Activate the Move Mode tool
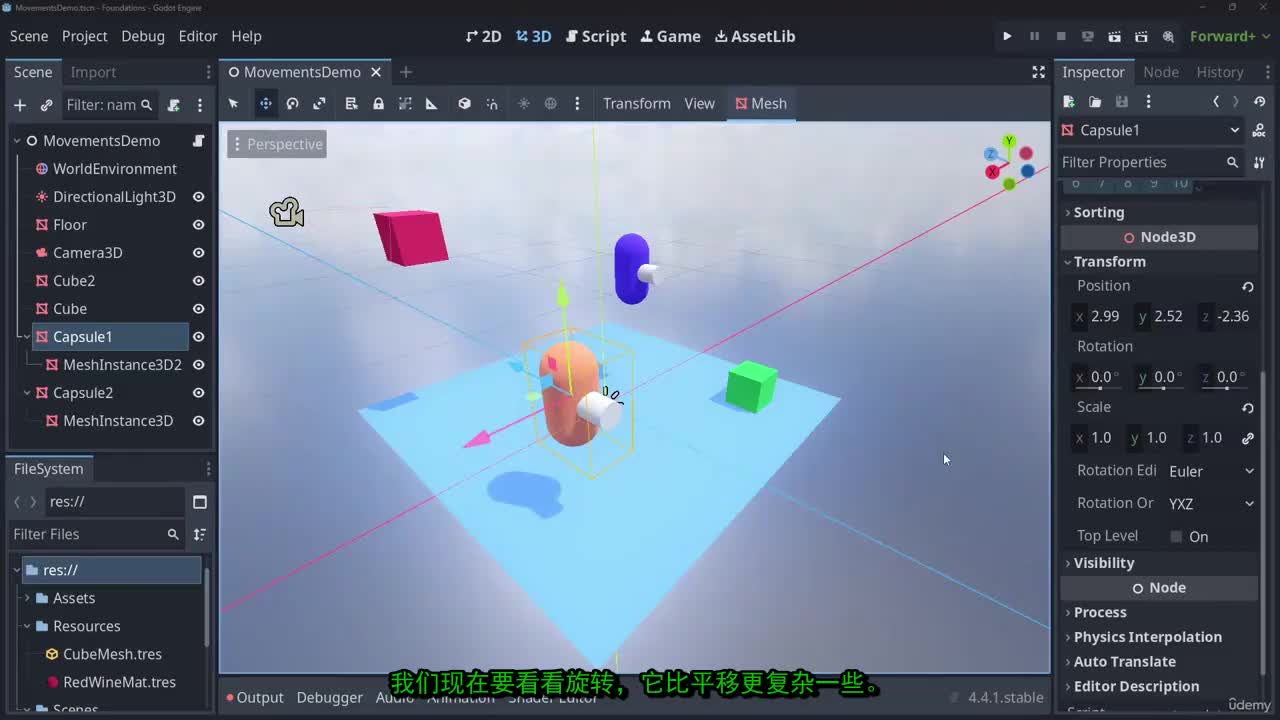The height and width of the screenshot is (720, 1280). 266,103
